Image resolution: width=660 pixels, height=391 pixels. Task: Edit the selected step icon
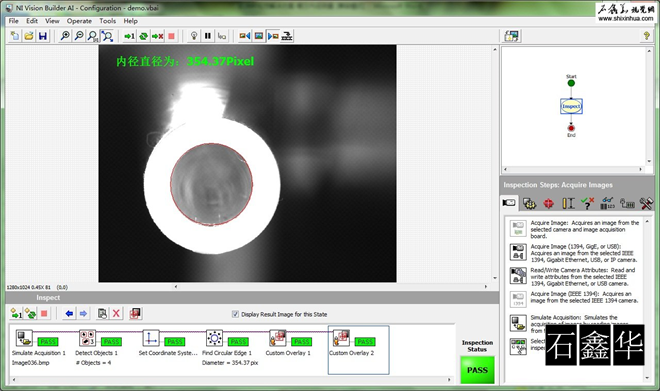pyautogui.click(x=102, y=314)
